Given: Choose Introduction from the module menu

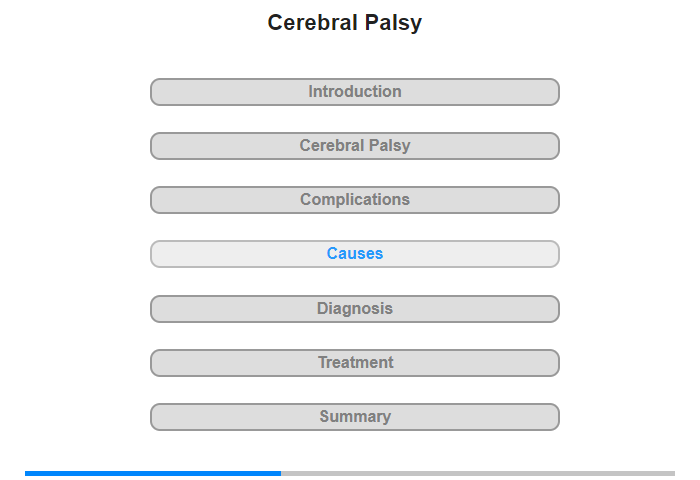Looking at the screenshot, I should (355, 92).
